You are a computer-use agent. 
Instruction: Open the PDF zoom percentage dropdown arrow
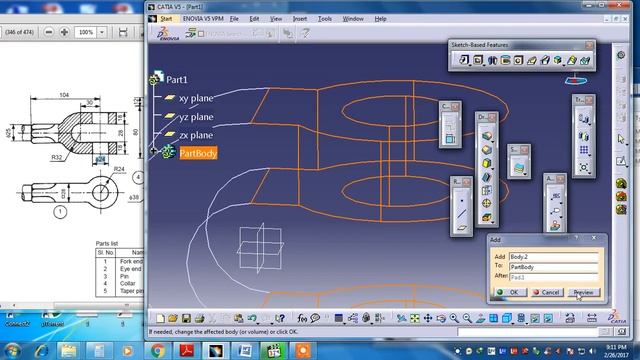pyautogui.click(x=102, y=32)
